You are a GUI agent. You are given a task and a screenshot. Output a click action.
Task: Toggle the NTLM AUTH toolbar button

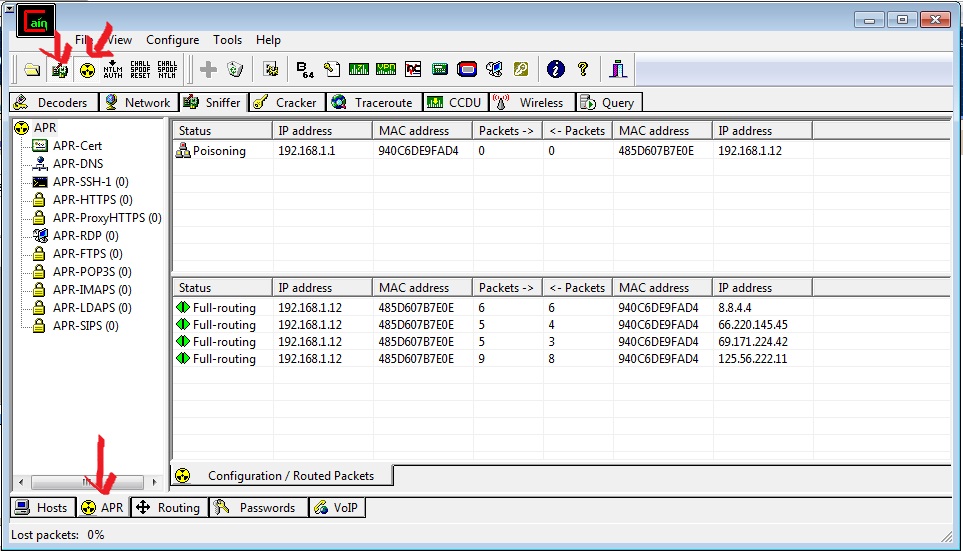click(113, 69)
